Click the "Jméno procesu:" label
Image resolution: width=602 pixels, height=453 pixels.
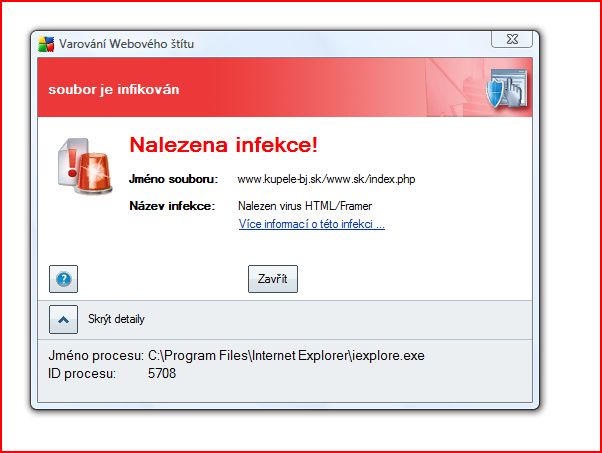coord(95,356)
